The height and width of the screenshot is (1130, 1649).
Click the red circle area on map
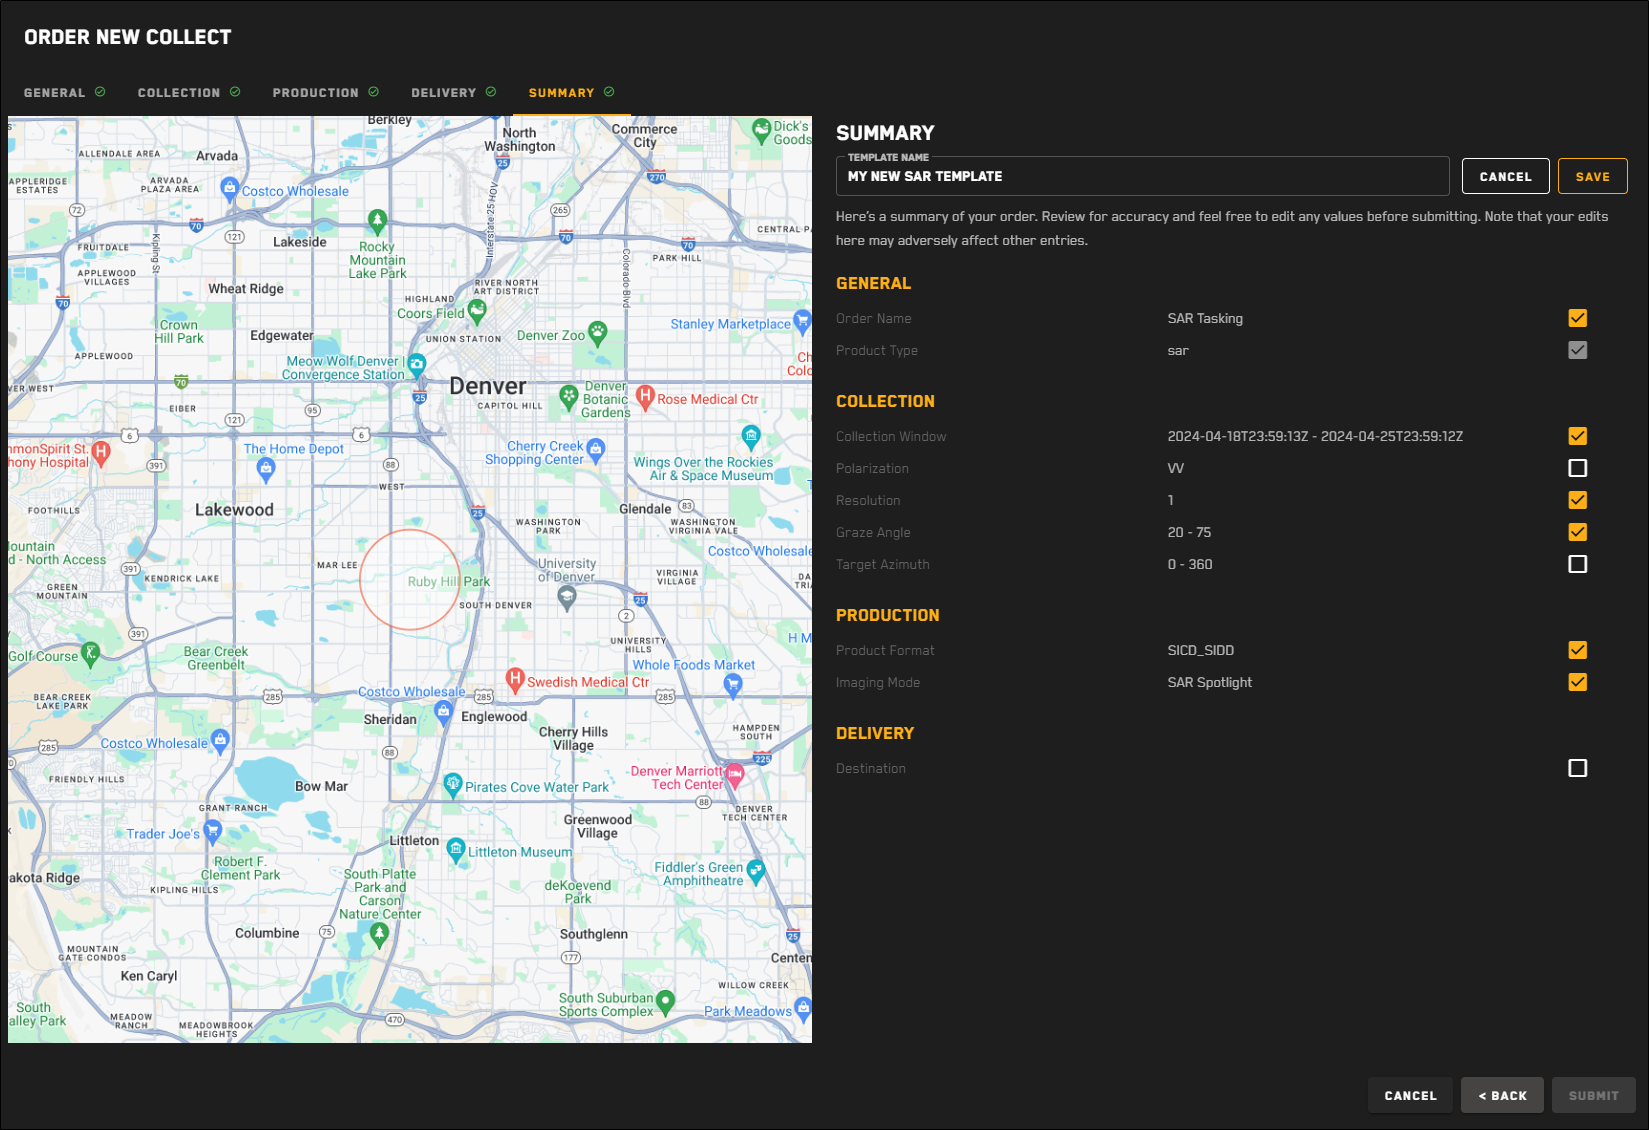point(409,580)
